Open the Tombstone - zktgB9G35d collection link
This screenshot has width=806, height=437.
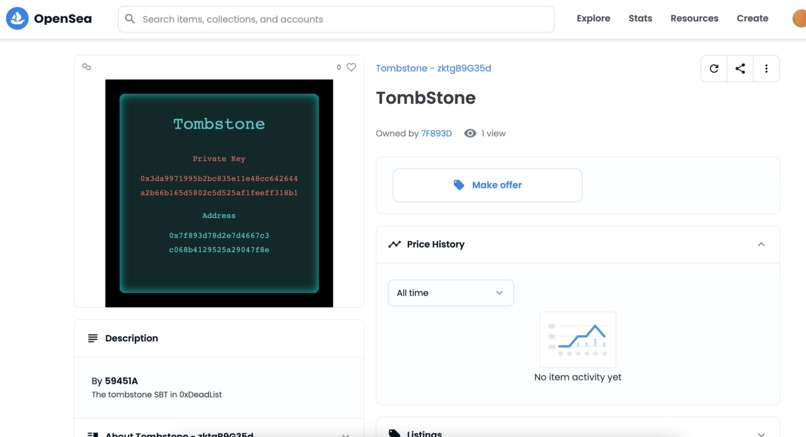(433, 68)
